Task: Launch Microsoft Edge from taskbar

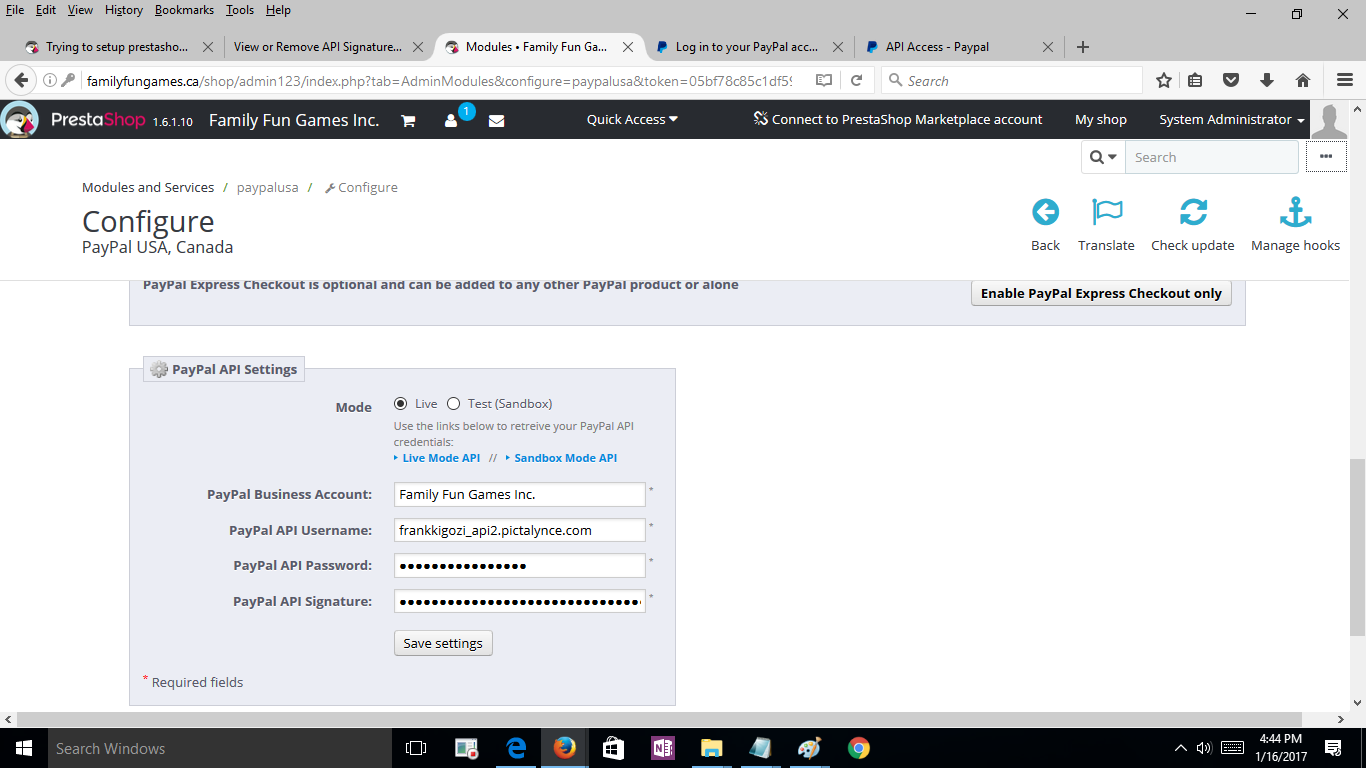Action: [516, 748]
